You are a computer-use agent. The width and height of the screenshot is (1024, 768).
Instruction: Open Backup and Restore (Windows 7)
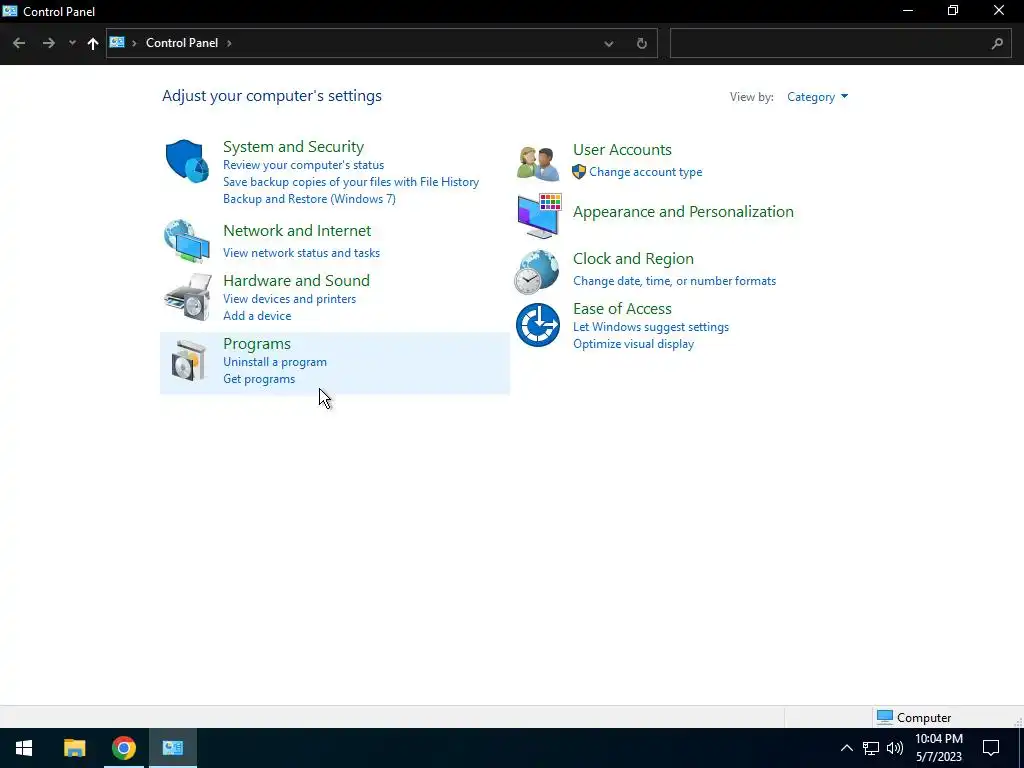tap(310, 199)
